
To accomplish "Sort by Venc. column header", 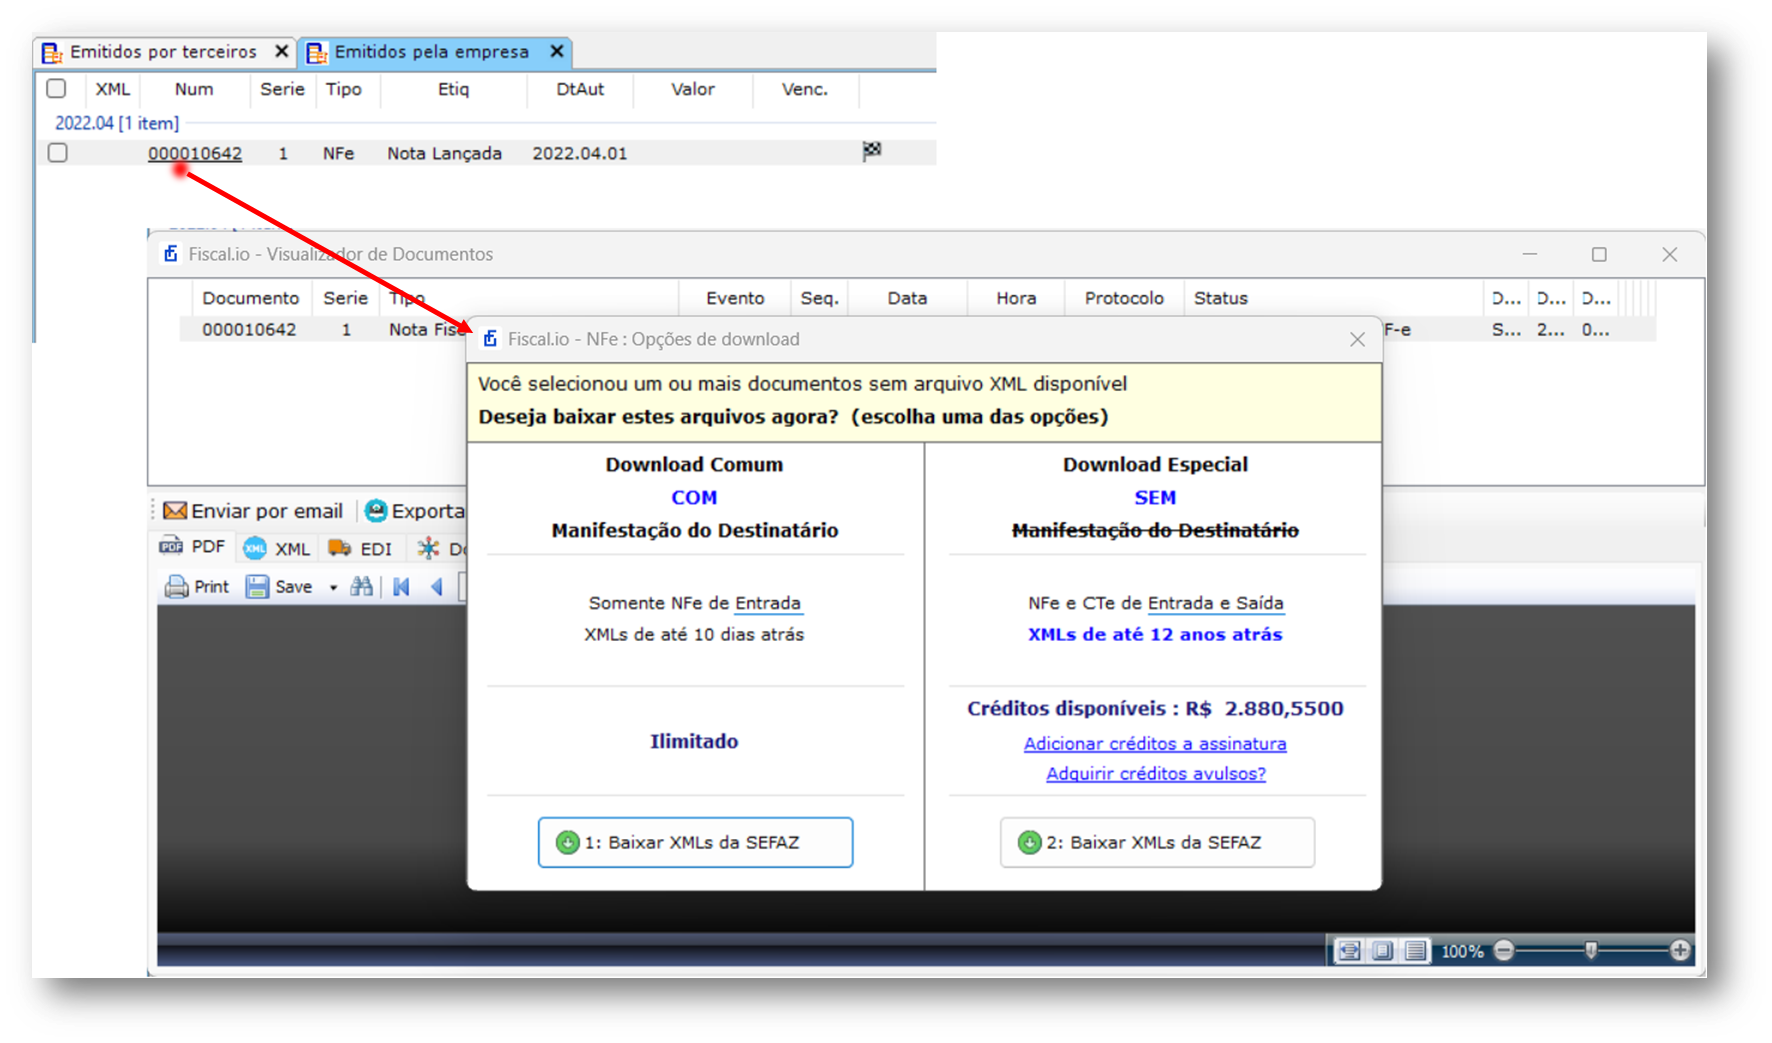I will (805, 89).
